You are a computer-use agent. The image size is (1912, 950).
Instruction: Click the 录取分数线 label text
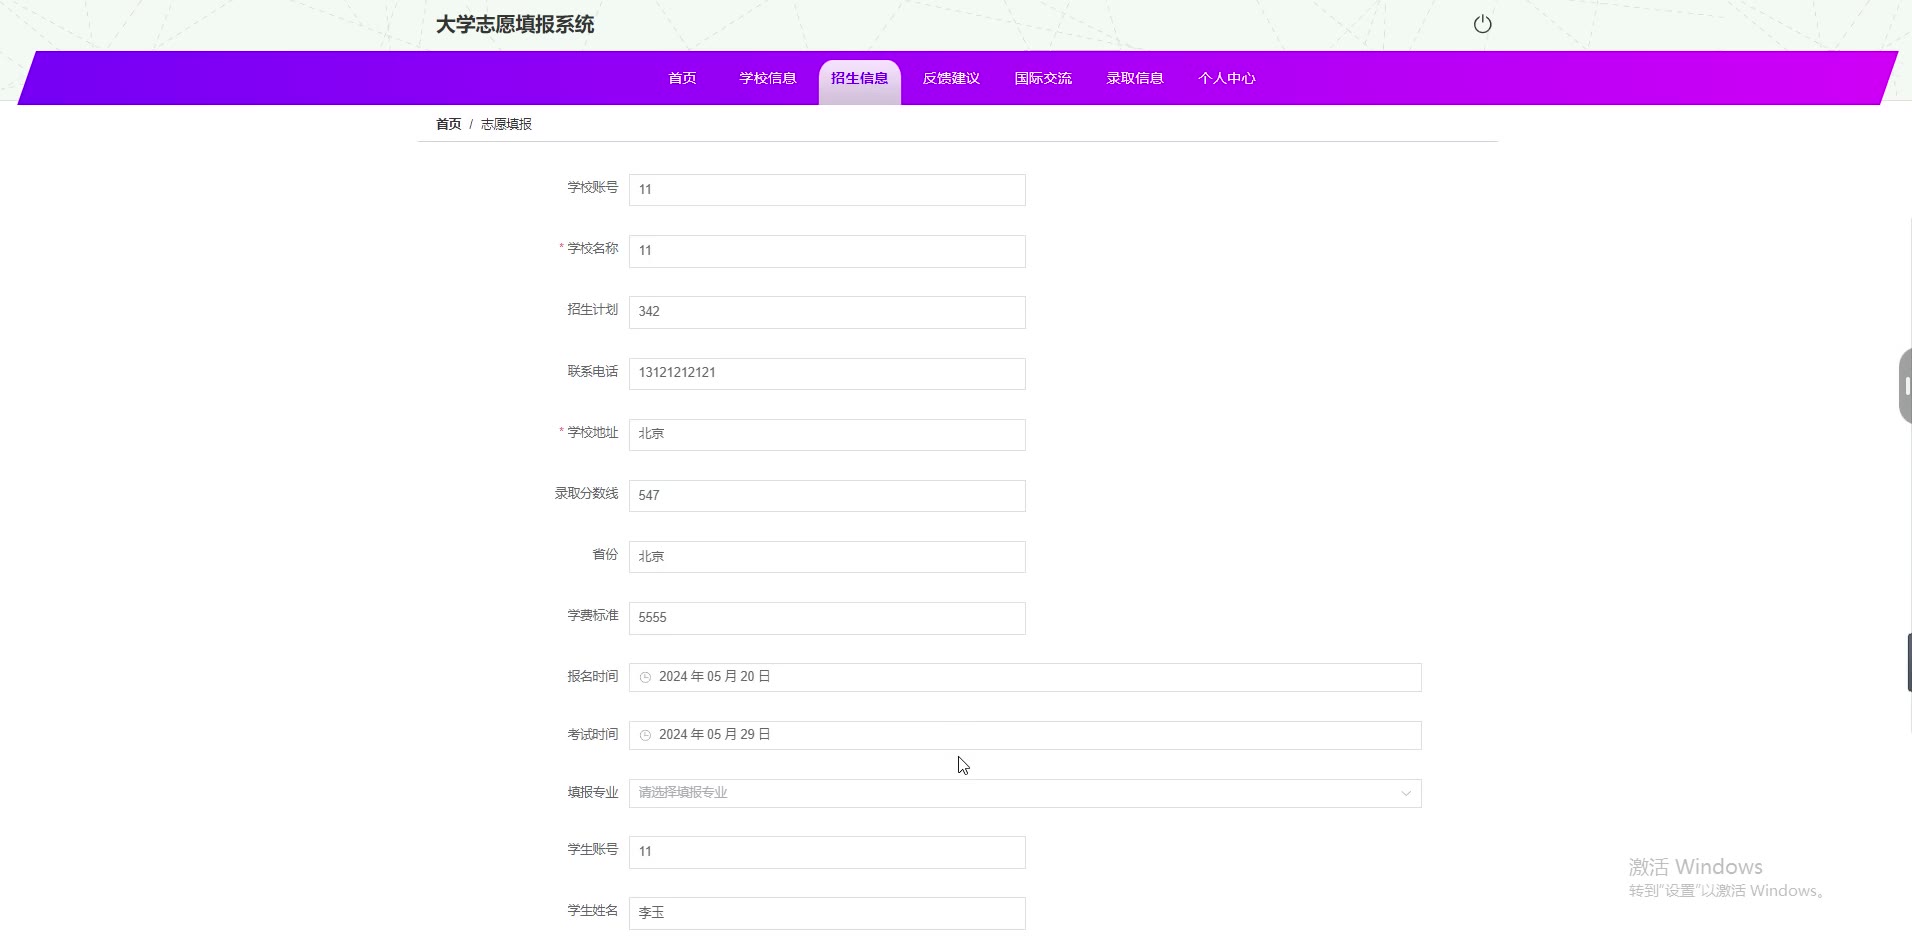(x=587, y=493)
